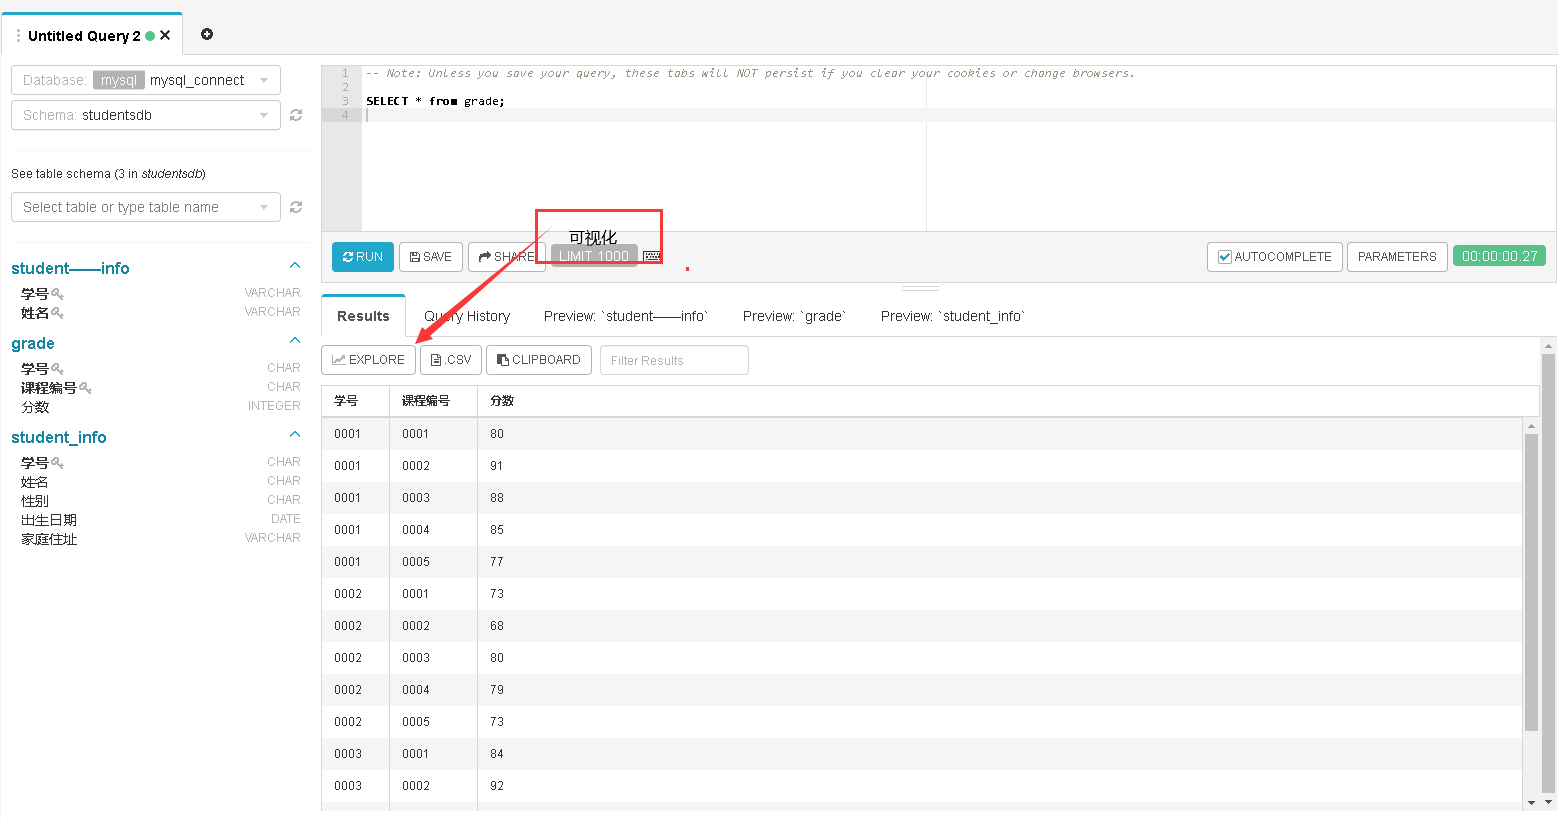Open the Preview: `grade` tab
Image resolution: width=1558 pixels, height=820 pixels.
click(x=794, y=316)
